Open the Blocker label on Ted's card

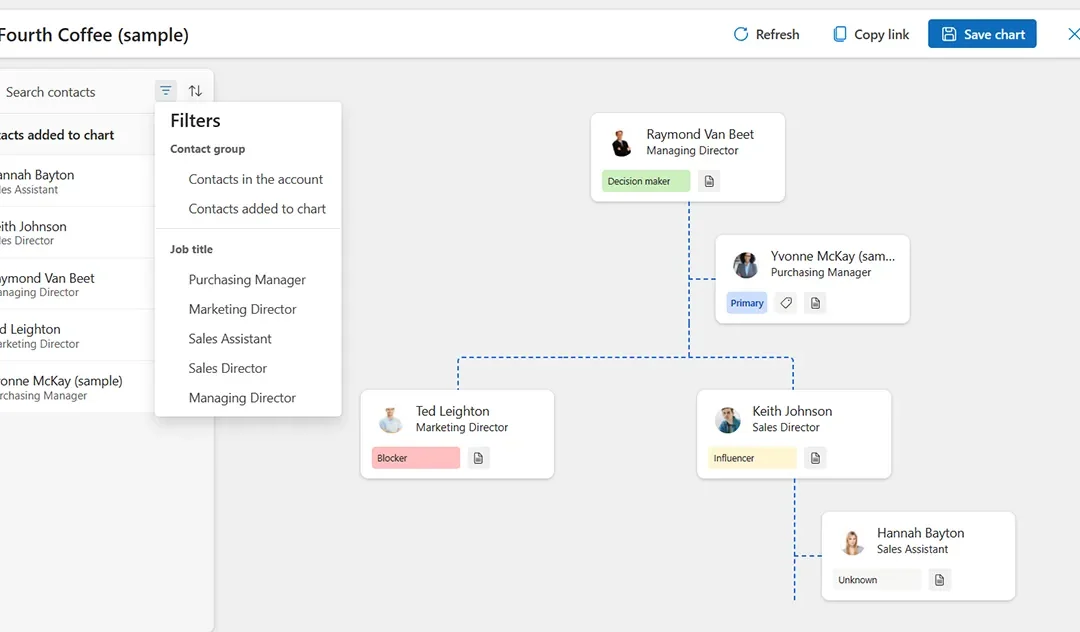[x=416, y=458]
